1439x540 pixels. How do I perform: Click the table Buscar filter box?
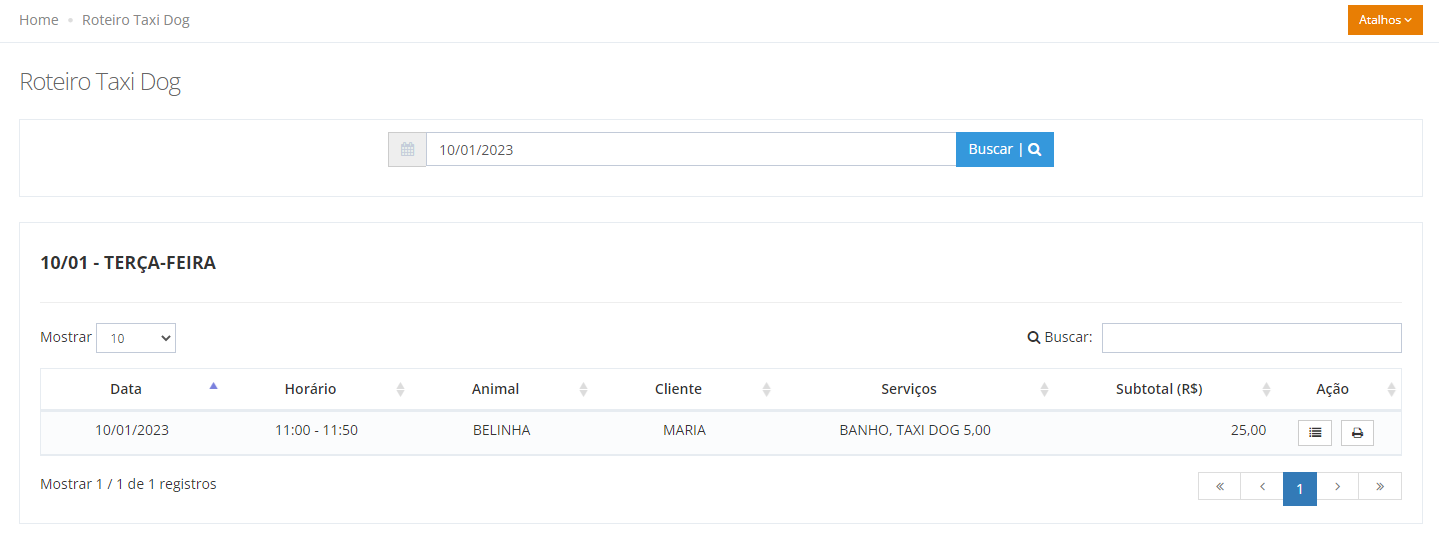coord(1252,338)
